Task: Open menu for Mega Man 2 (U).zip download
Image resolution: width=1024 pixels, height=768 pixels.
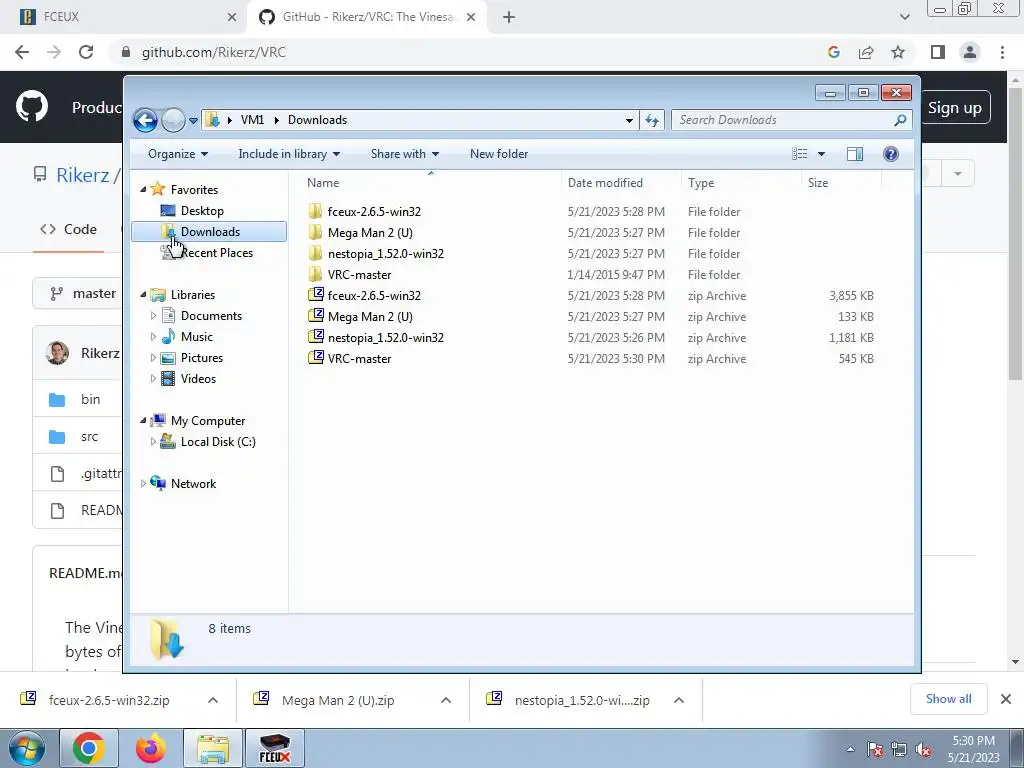Action: pyautogui.click(x=446, y=700)
